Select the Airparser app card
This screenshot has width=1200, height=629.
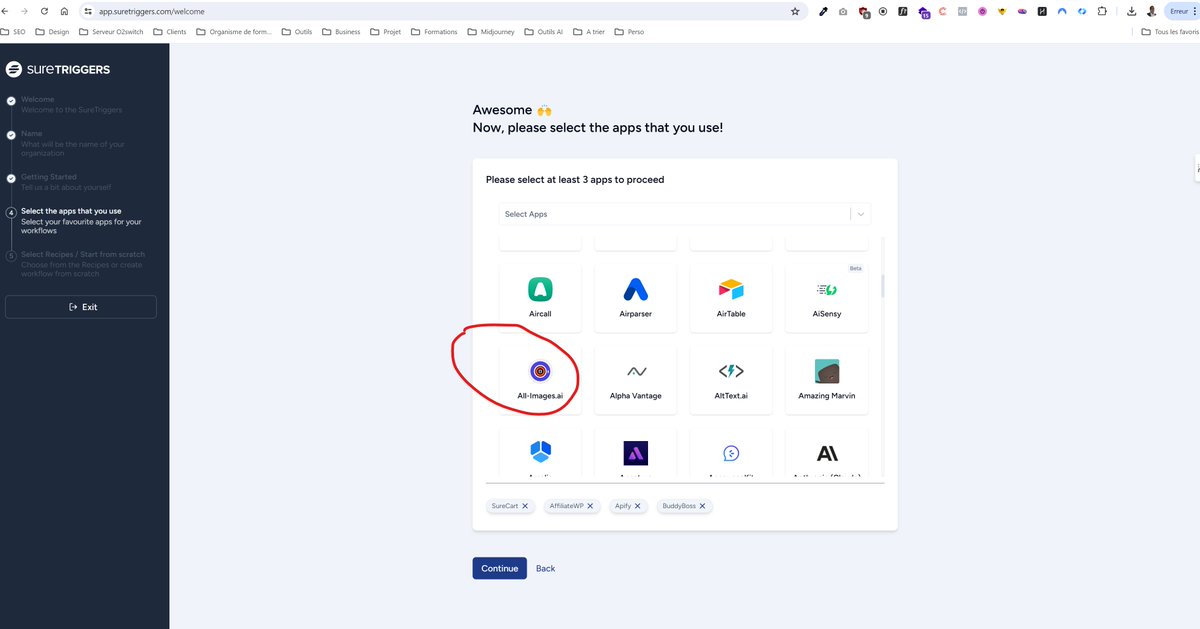click(x=635, y=297)
